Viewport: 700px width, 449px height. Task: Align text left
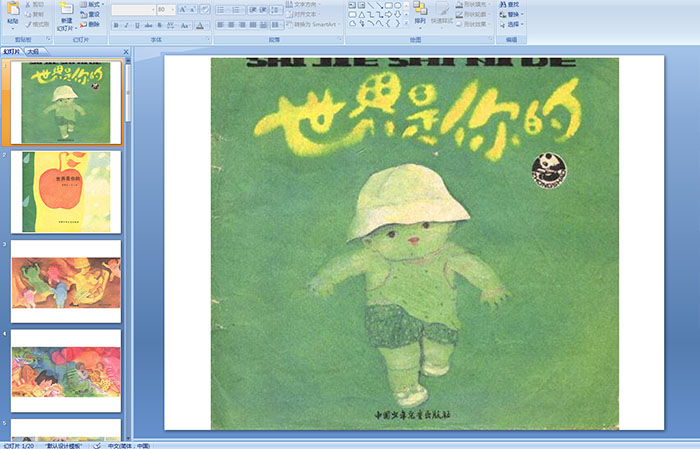(x=221, y=25)
